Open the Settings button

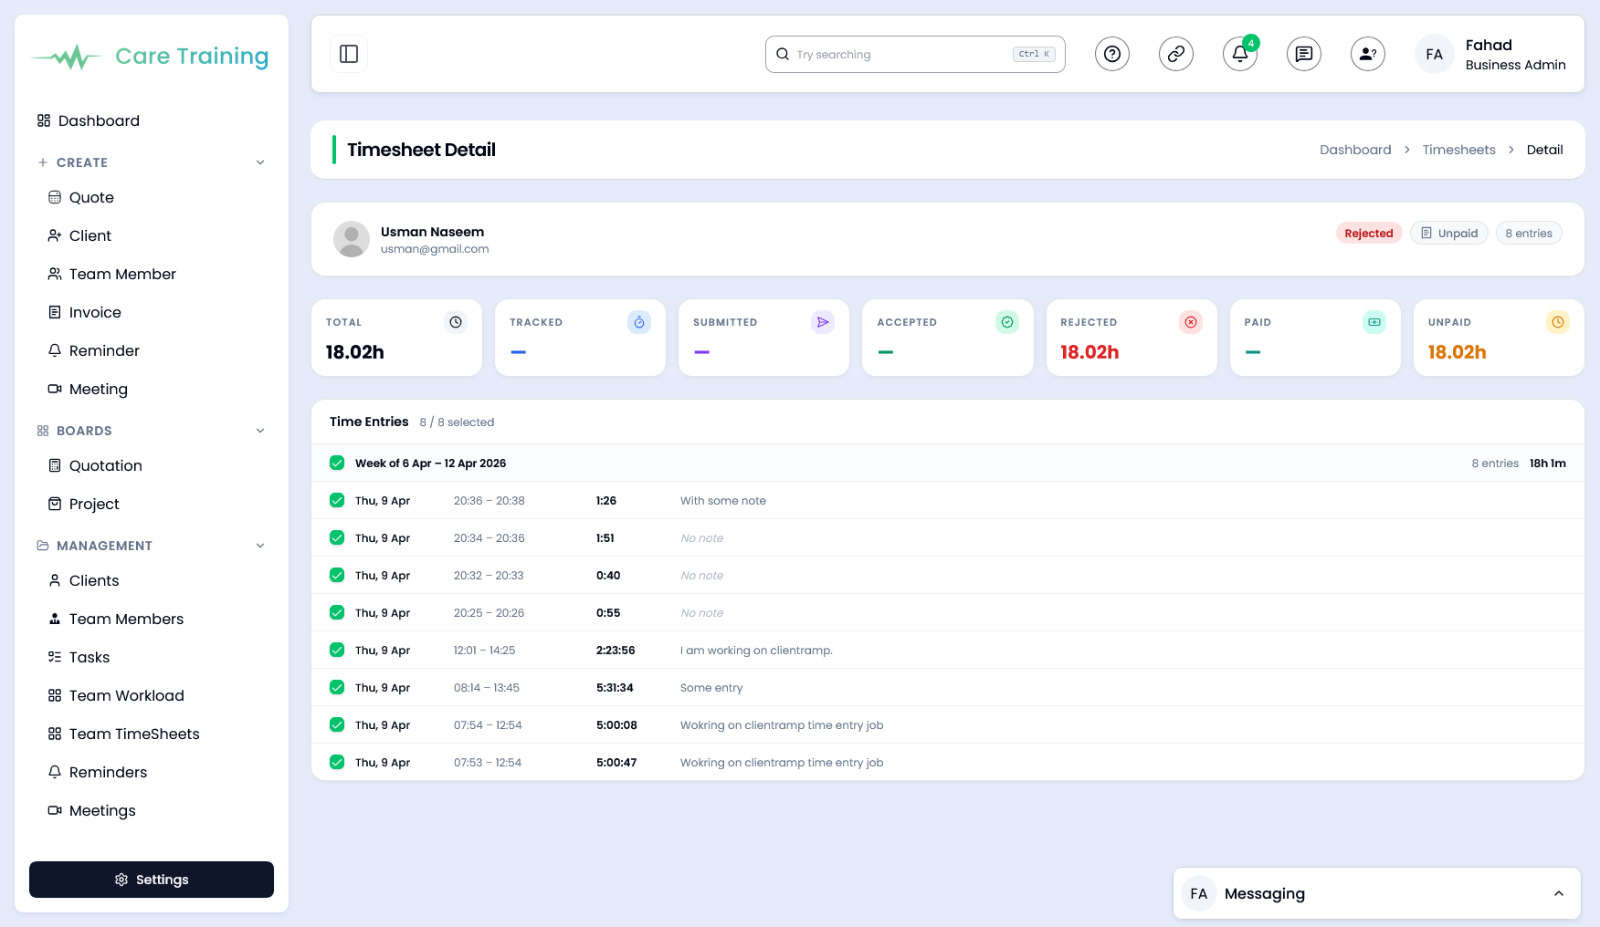(151, 879)
